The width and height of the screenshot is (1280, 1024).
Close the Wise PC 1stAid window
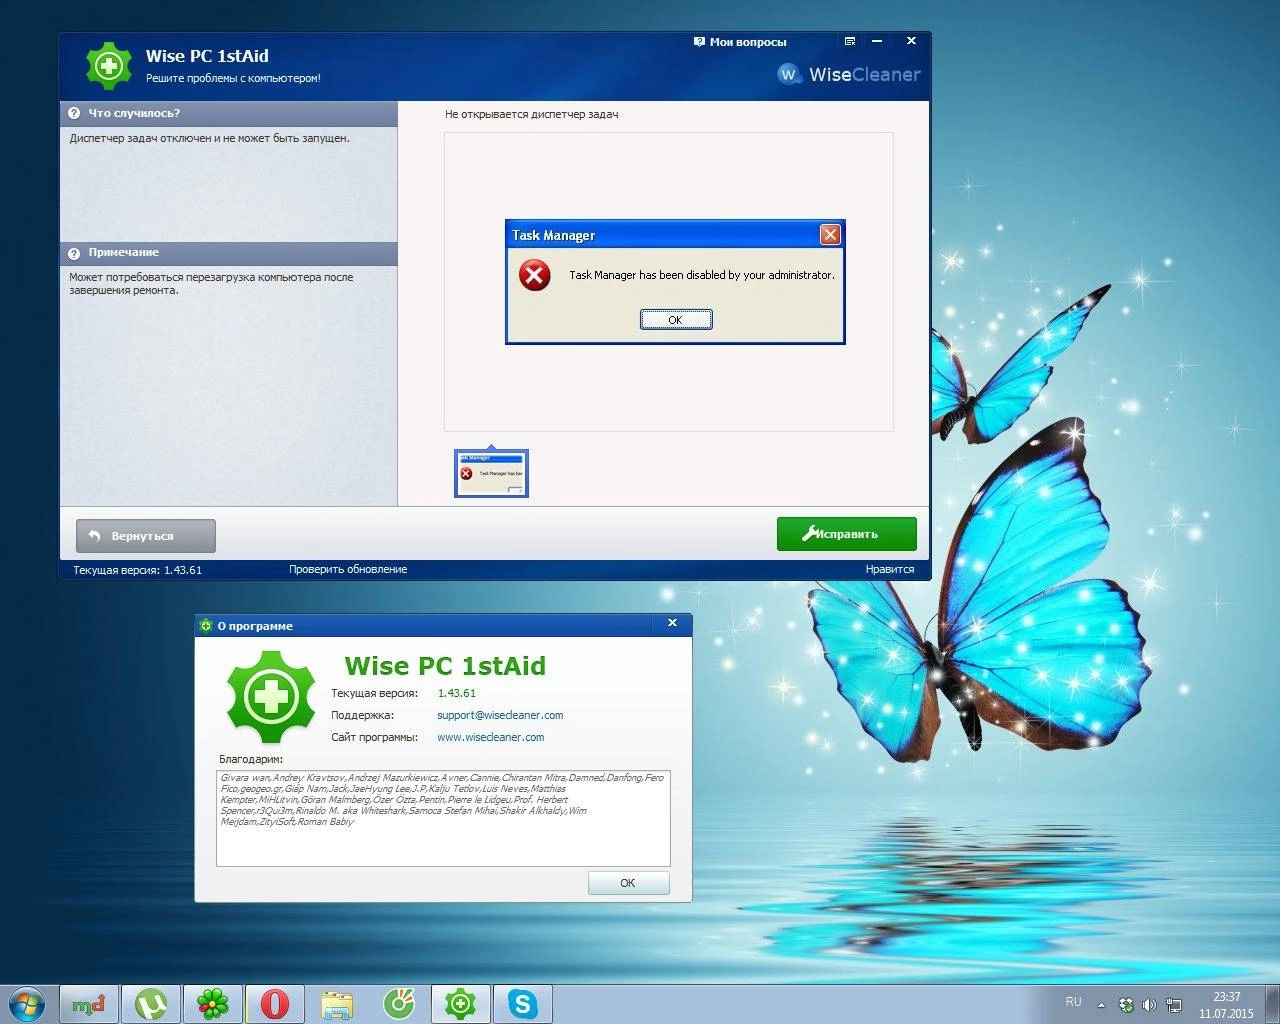click(911, 41)
